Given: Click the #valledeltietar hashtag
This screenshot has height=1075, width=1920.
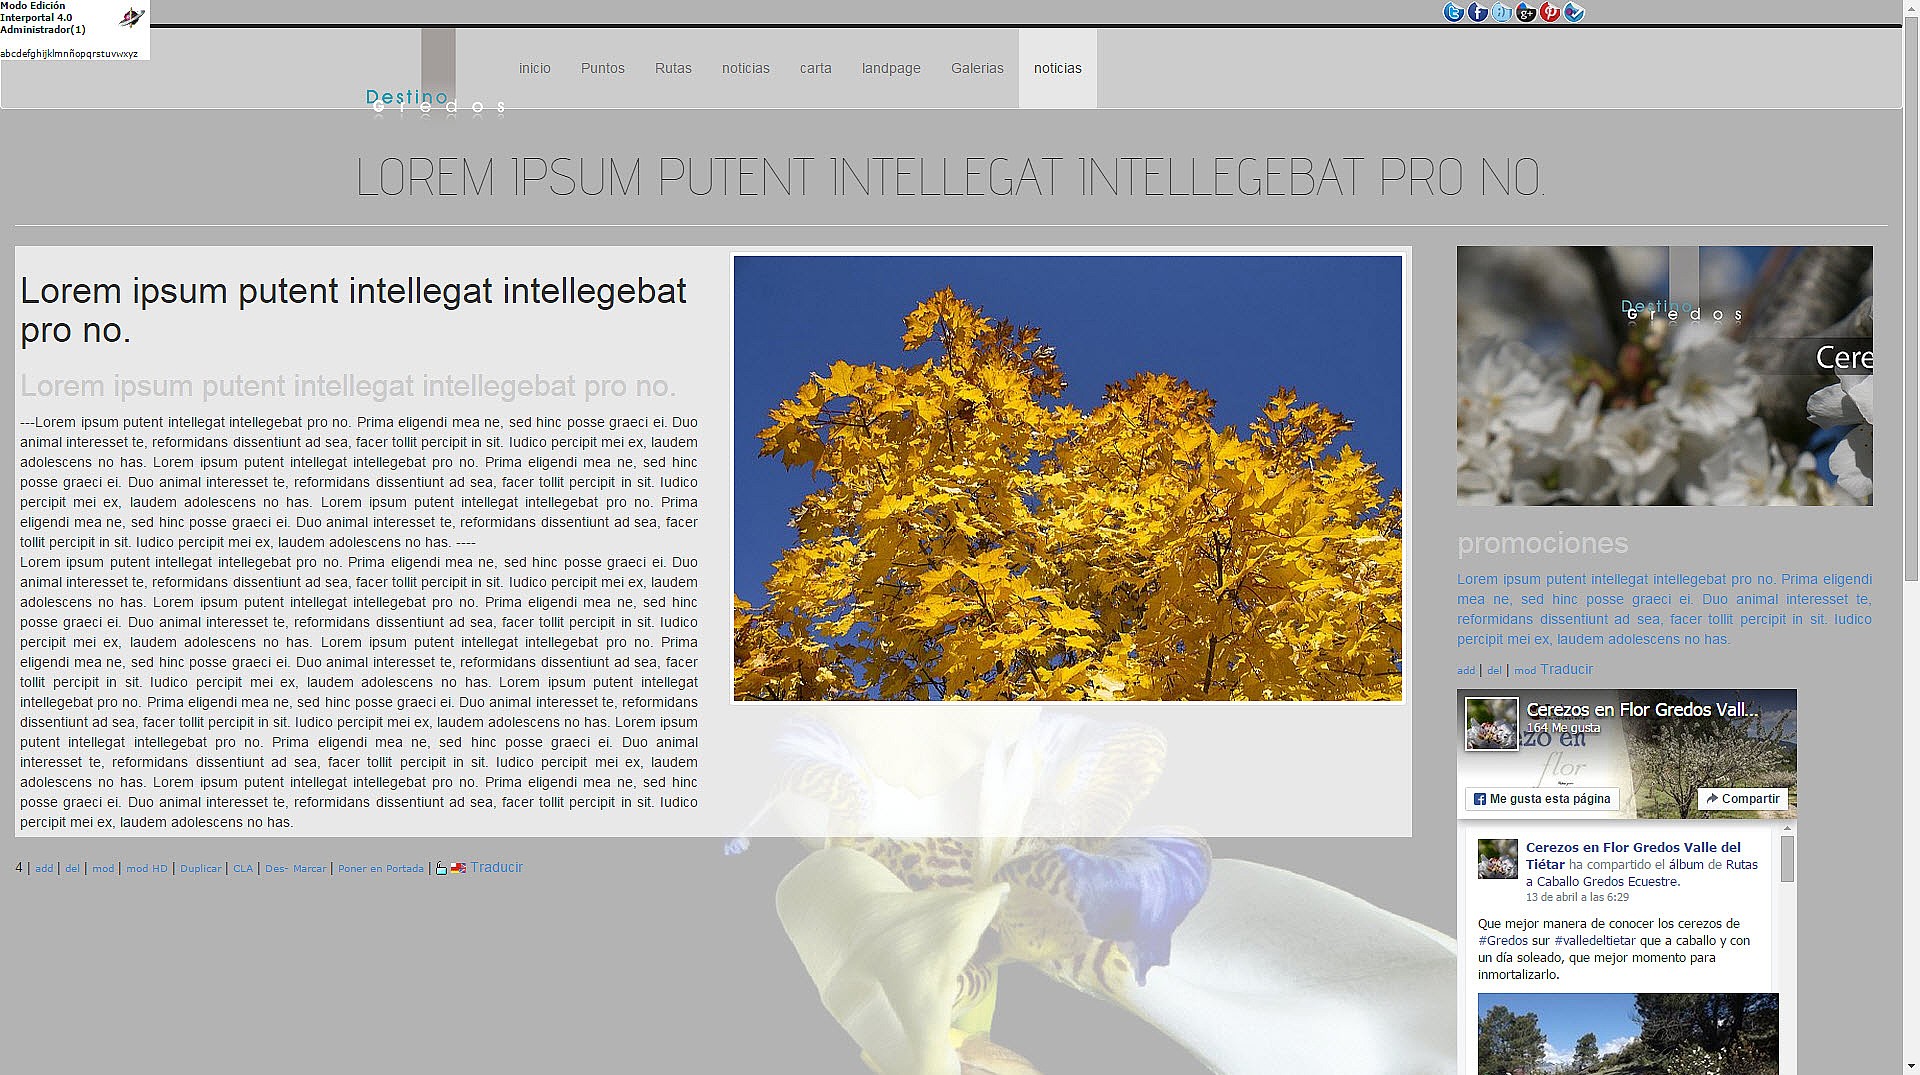Looking at the screenshot, I should click(x=1595, y=941).
